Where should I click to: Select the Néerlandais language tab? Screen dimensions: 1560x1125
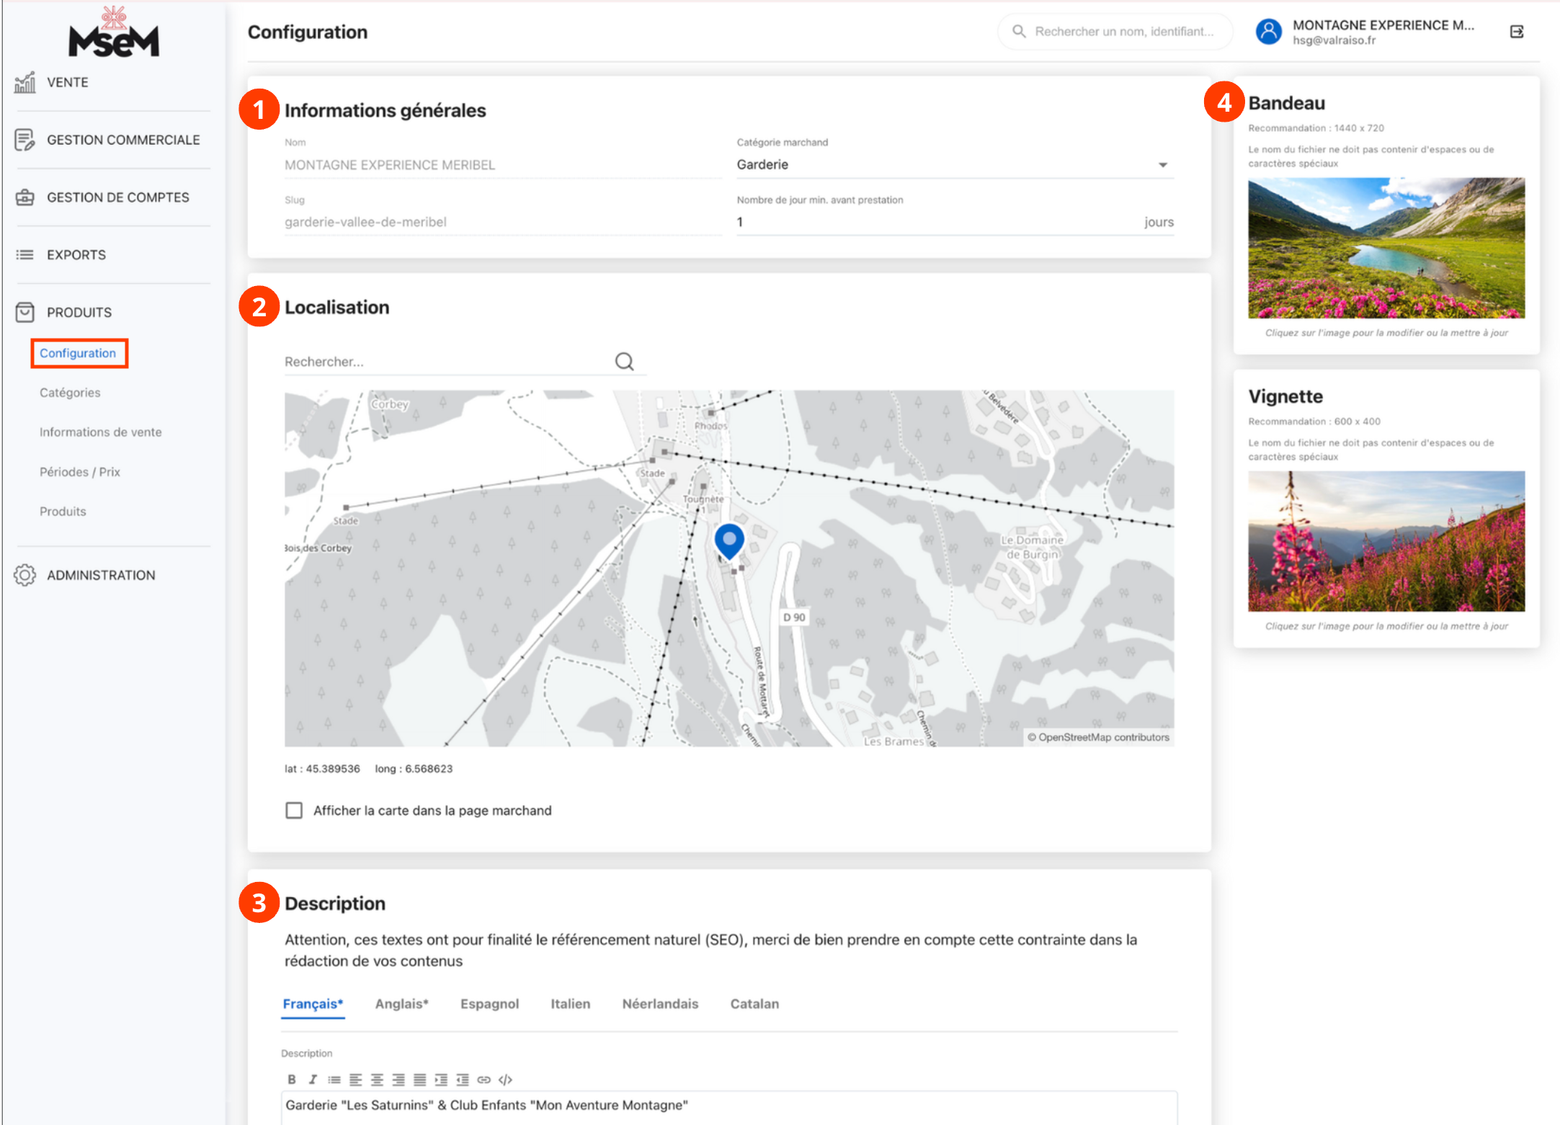tap(660, 1004)
